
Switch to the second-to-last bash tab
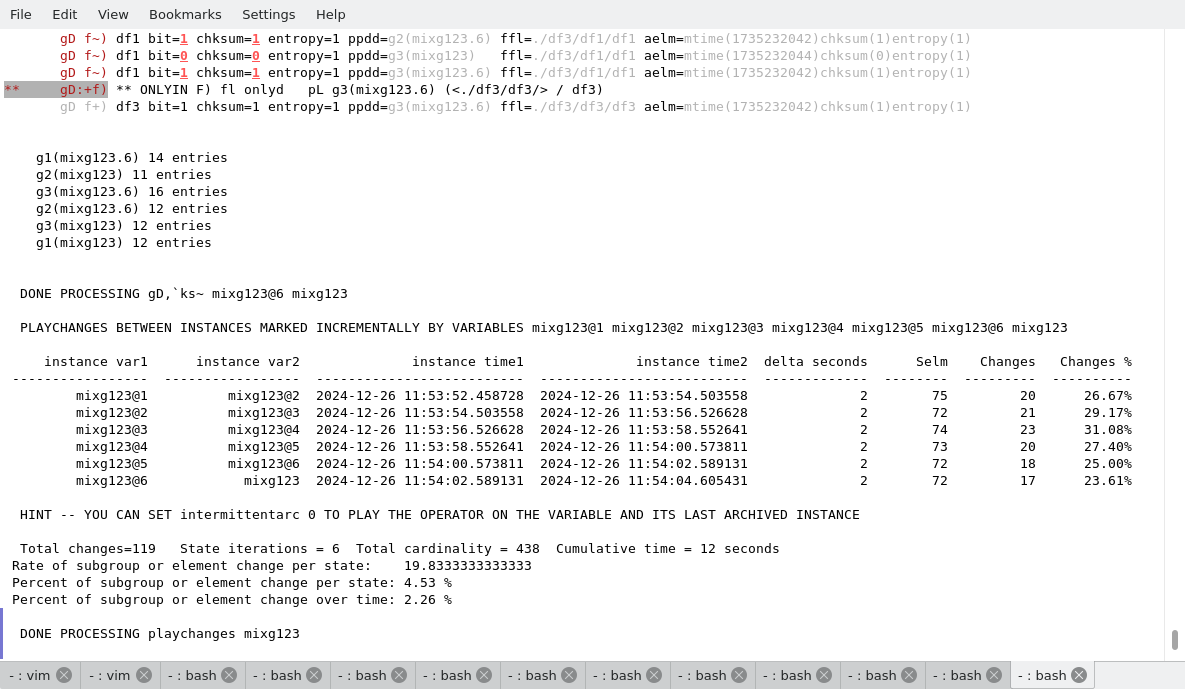pos(957,675)
